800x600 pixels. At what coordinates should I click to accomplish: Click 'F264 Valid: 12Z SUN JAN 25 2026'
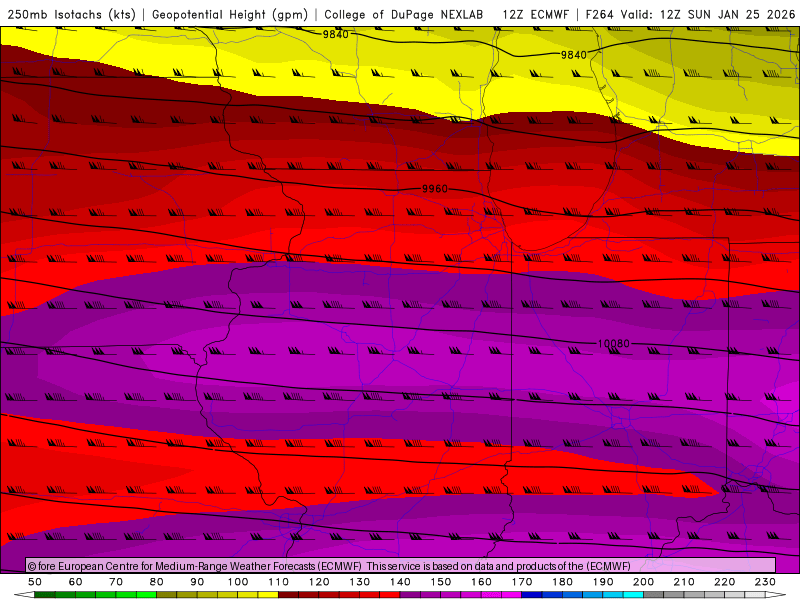[690, 14]
